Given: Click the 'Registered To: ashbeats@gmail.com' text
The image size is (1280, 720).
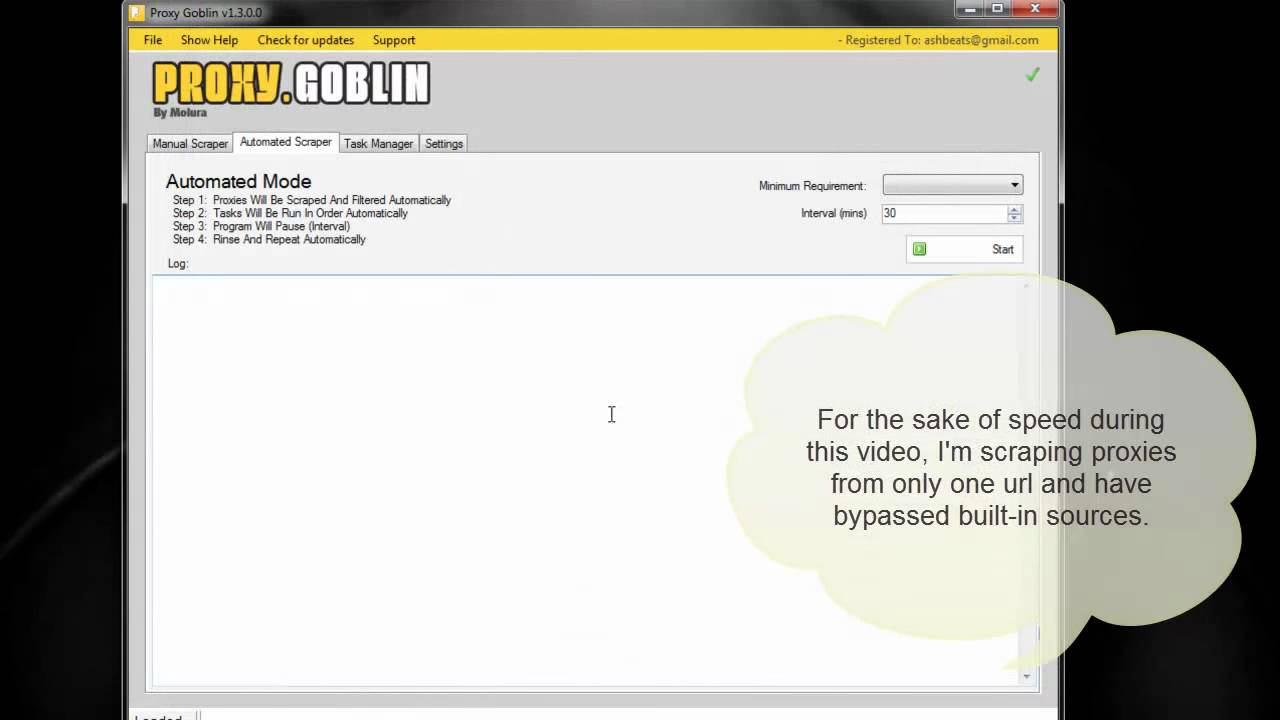Looking at the screenshot, I should tap(942, 40).
